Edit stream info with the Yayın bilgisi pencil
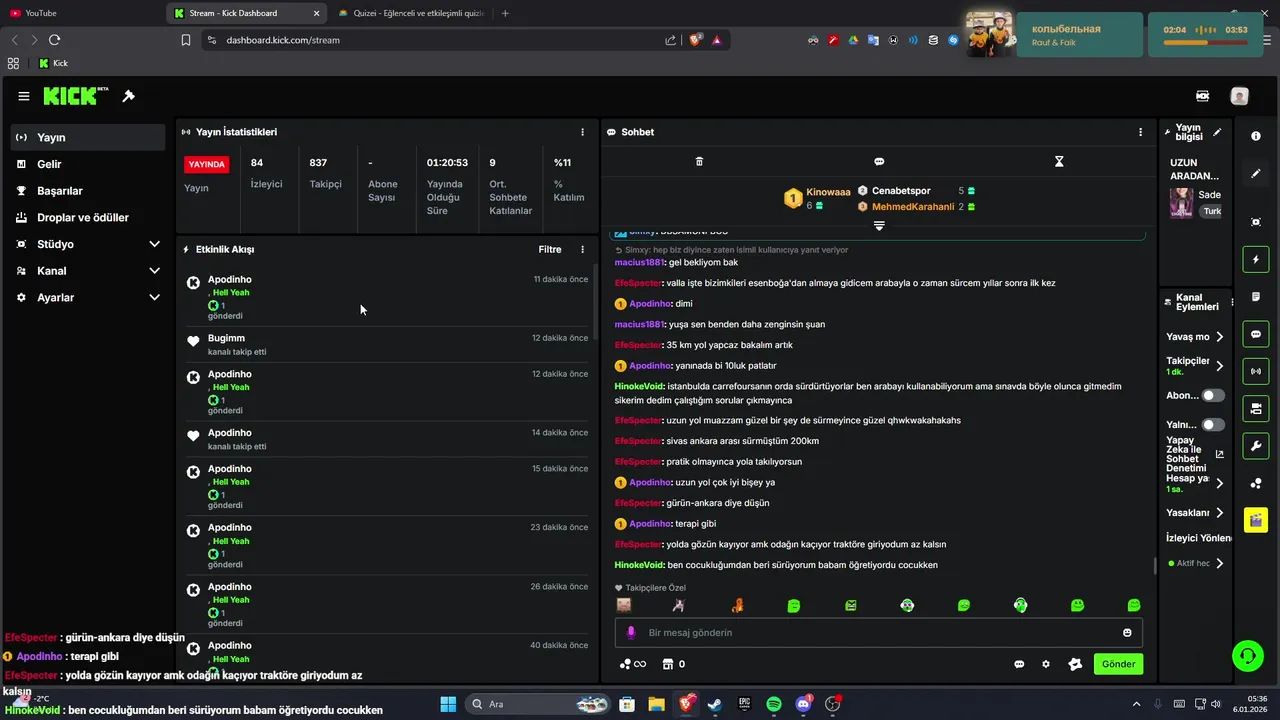The height and width of the screenshot is (720, 1280). click(x=1217, y=131)
